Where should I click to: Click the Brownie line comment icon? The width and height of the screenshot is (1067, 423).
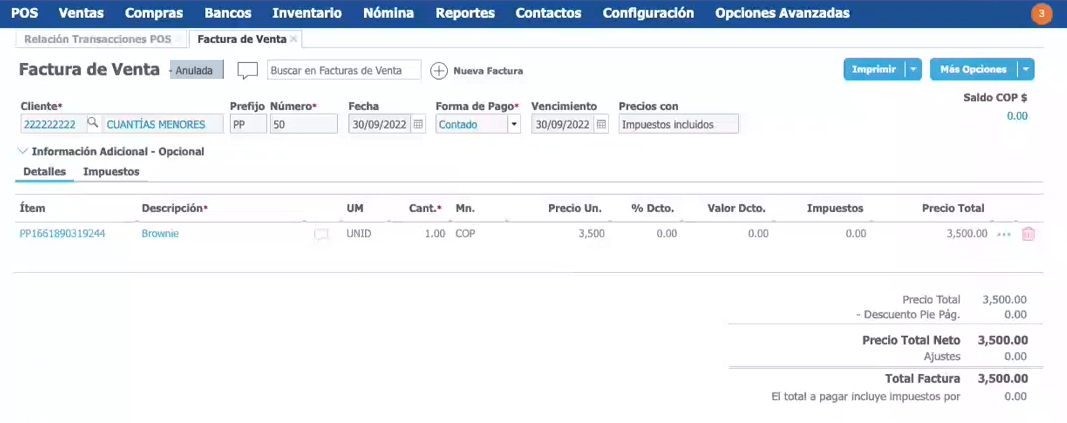tap(321, 234)
